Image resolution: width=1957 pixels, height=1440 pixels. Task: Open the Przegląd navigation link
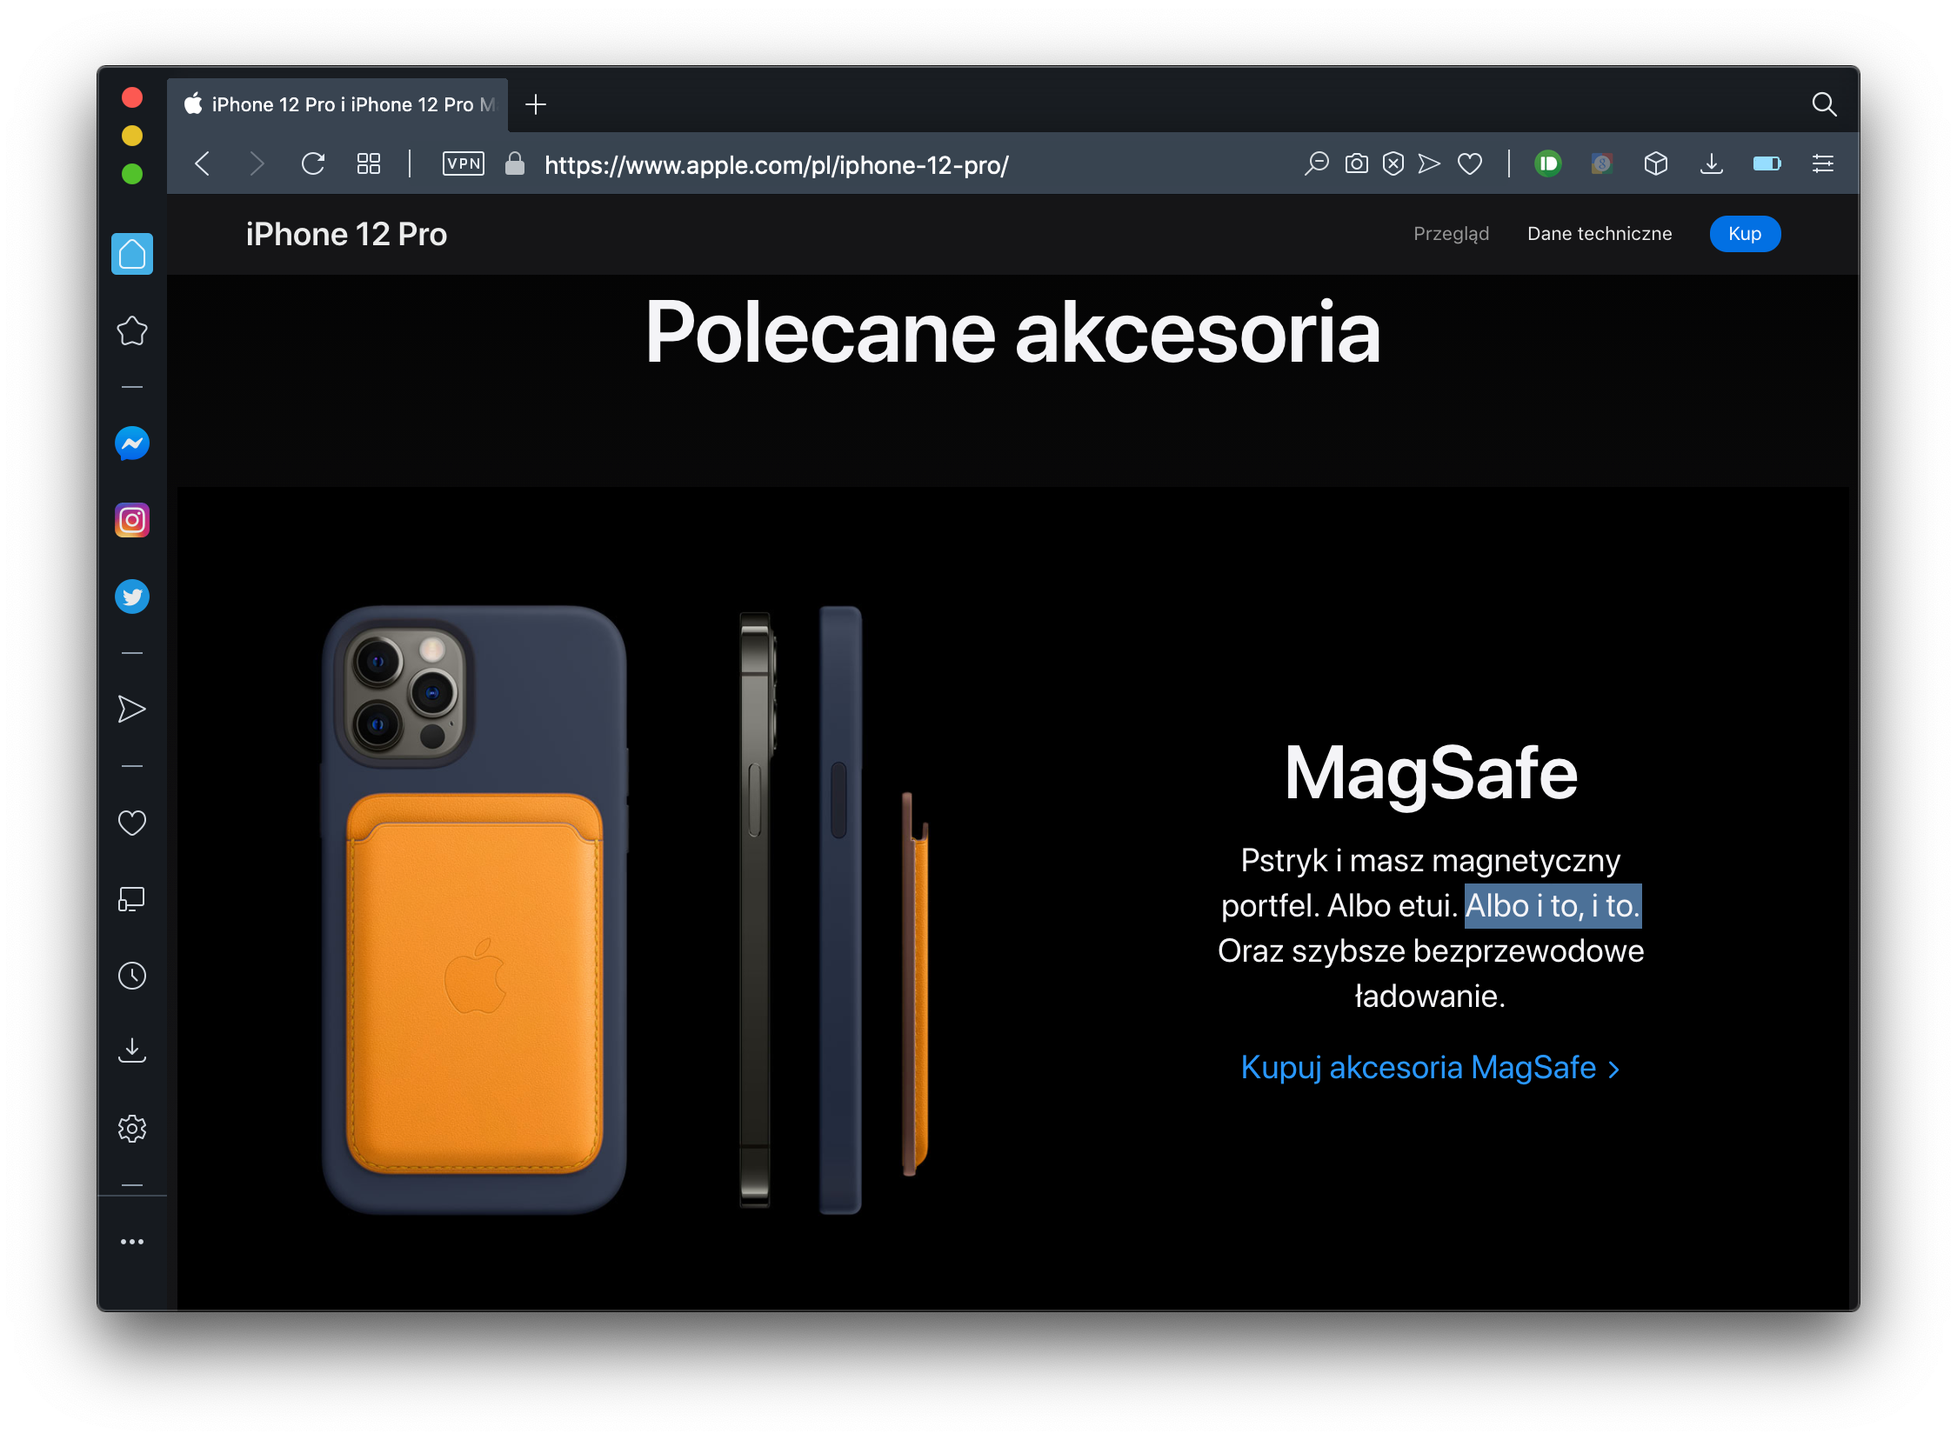pos(1451,234)
